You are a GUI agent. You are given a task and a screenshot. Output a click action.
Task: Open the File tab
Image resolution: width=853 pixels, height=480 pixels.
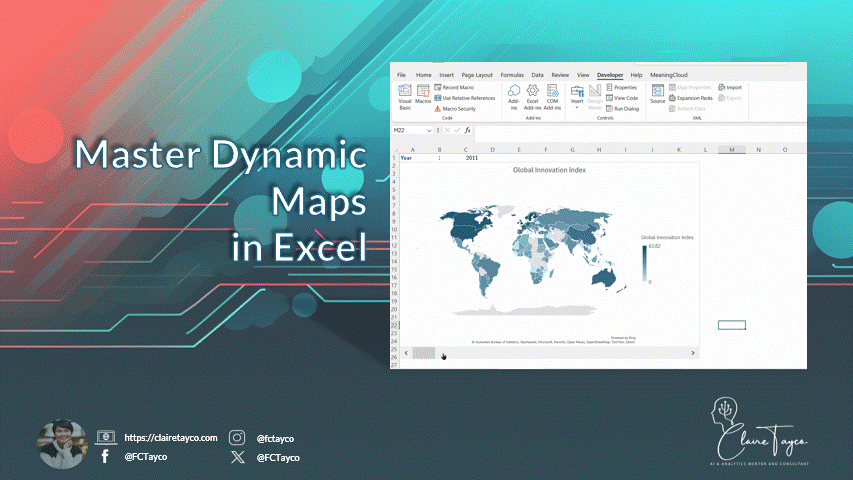401,75
